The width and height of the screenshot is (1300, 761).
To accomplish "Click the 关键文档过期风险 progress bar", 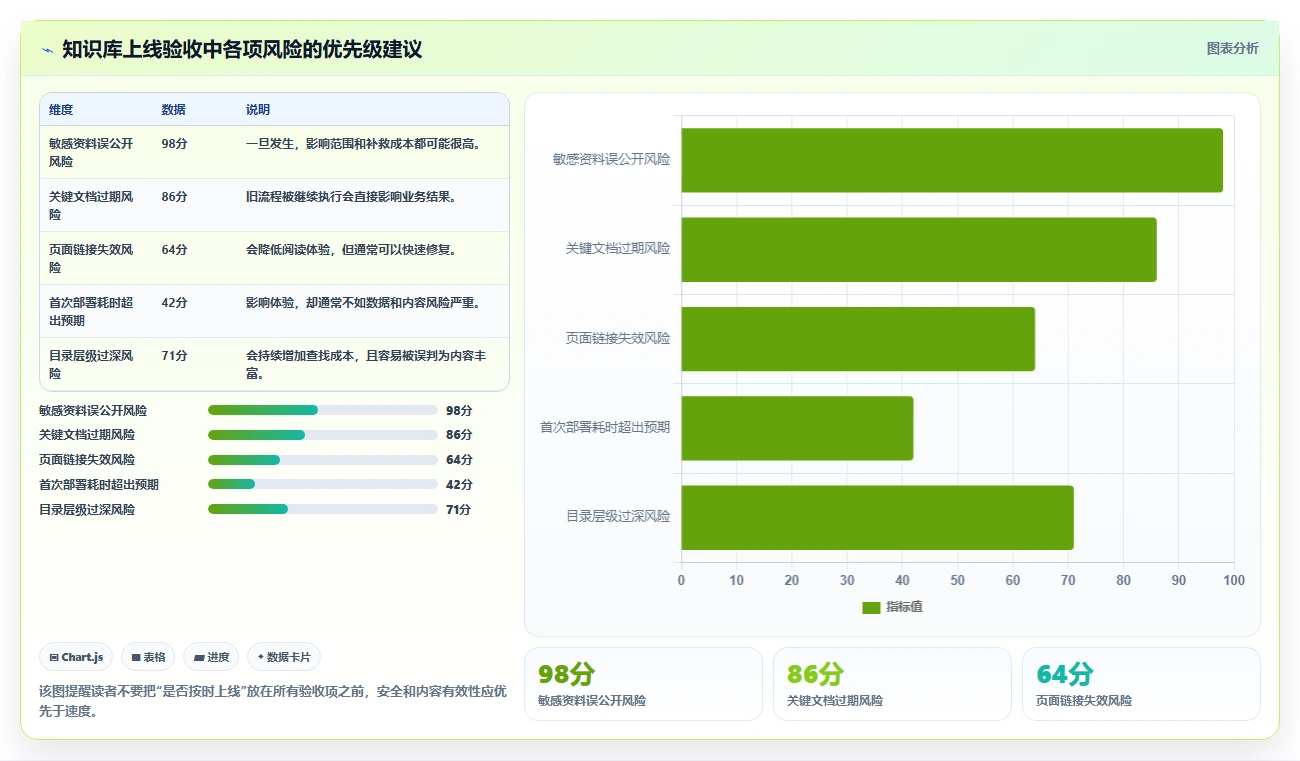I will click(323, 435).
